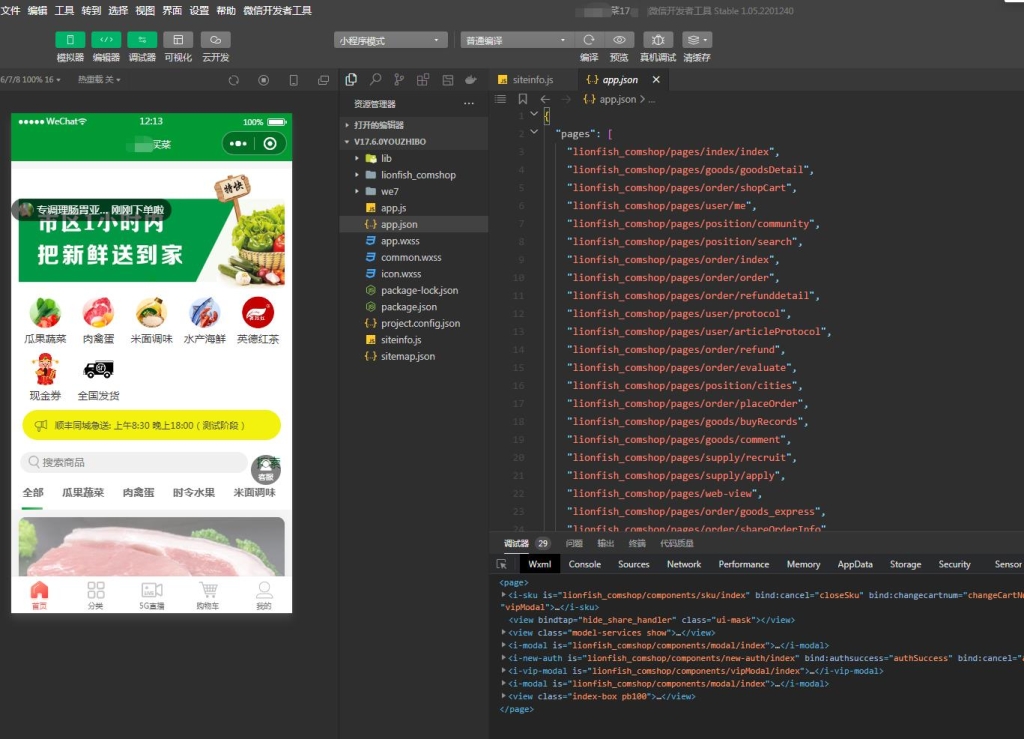Open the 小程序模式 mode dropdown
1024x739 pixels.
click(x=390, y=41)
